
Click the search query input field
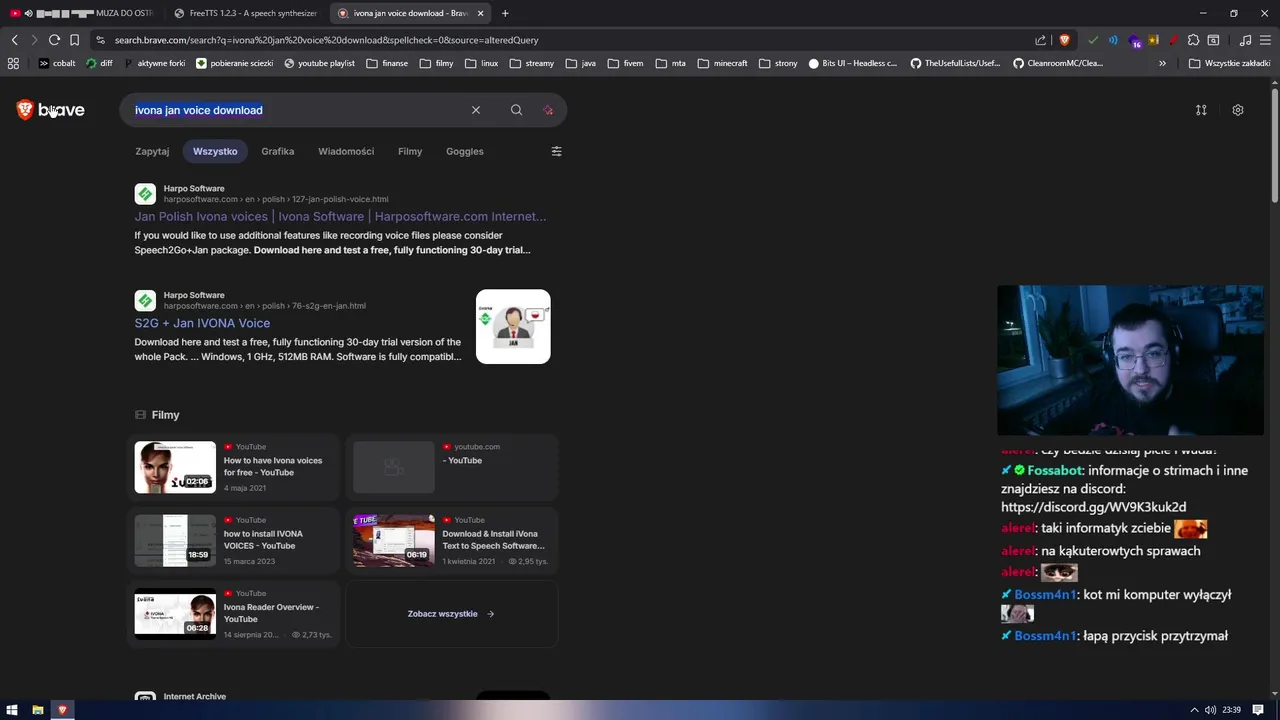tap(300, 110)
